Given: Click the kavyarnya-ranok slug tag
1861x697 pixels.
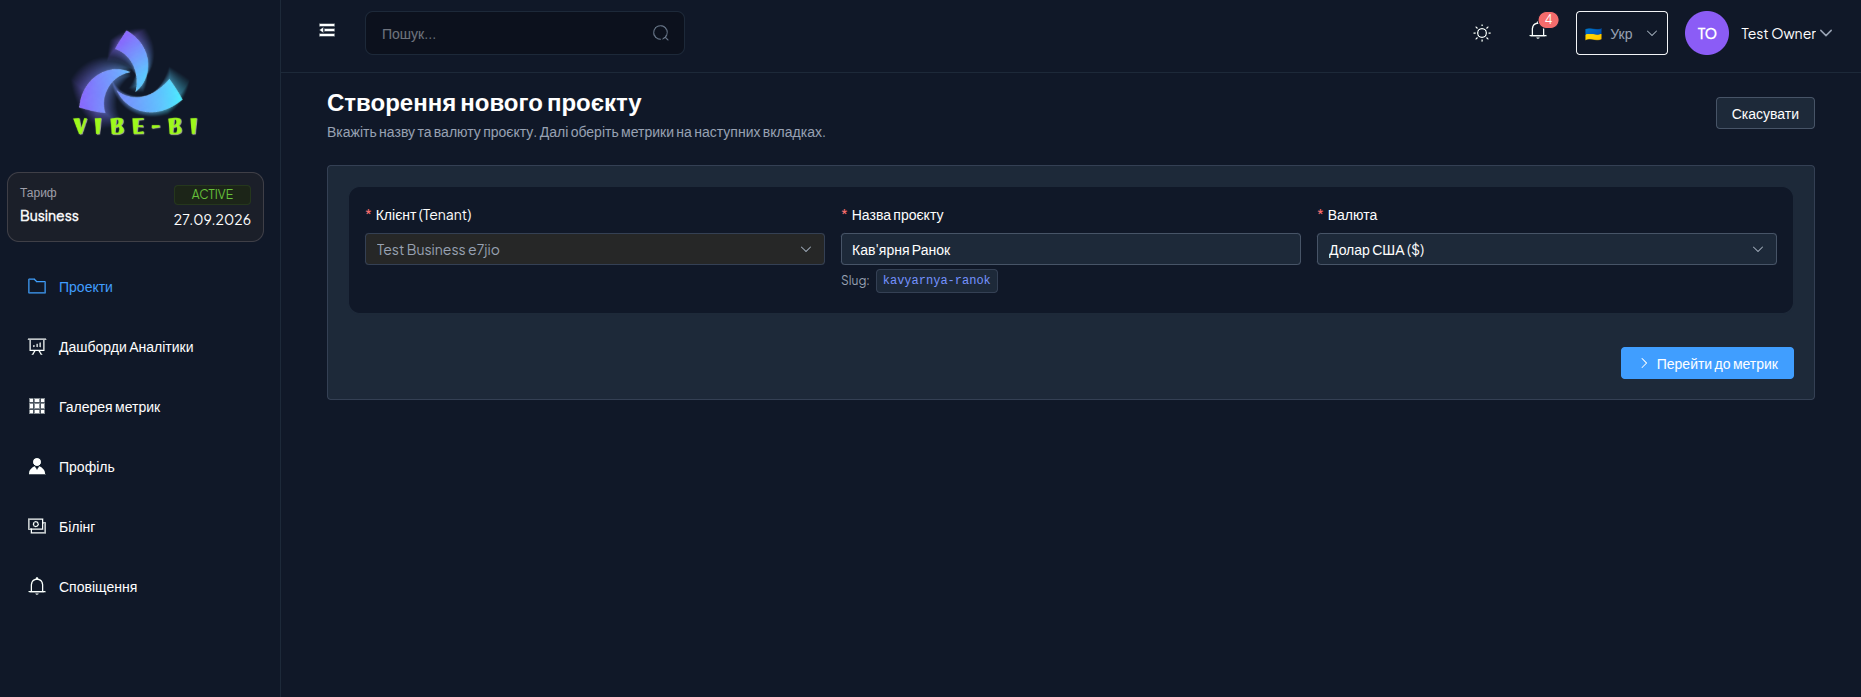Looking at the screenshot, I should pyautogui.click(x=937, y=280).
